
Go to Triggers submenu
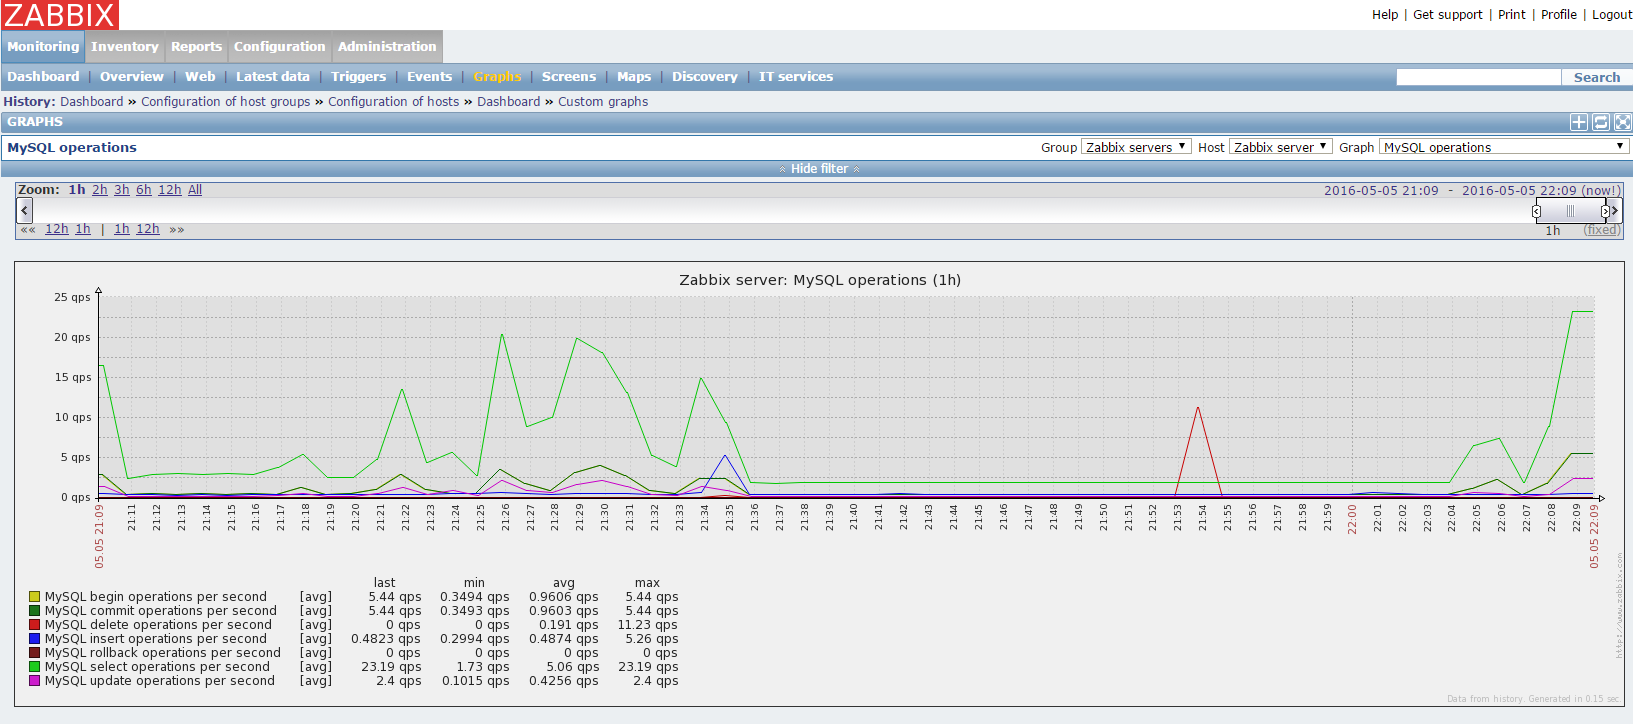(359, 77)
